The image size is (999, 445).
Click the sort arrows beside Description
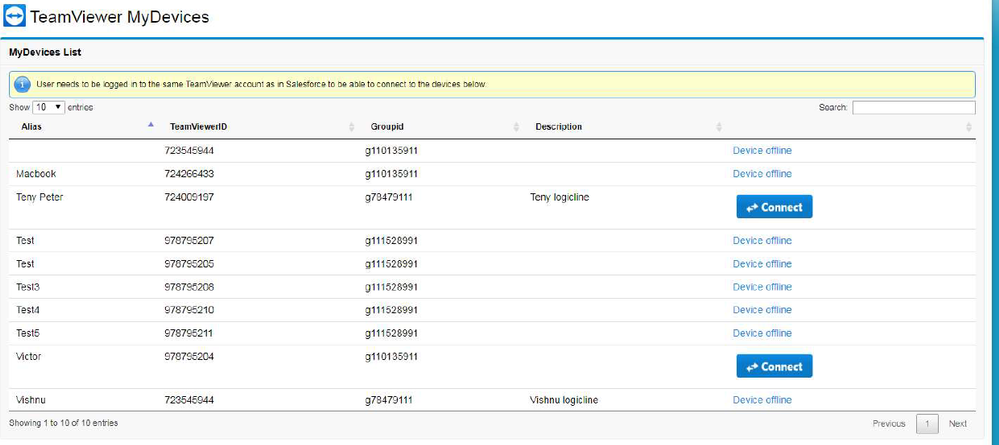(719, 127)
